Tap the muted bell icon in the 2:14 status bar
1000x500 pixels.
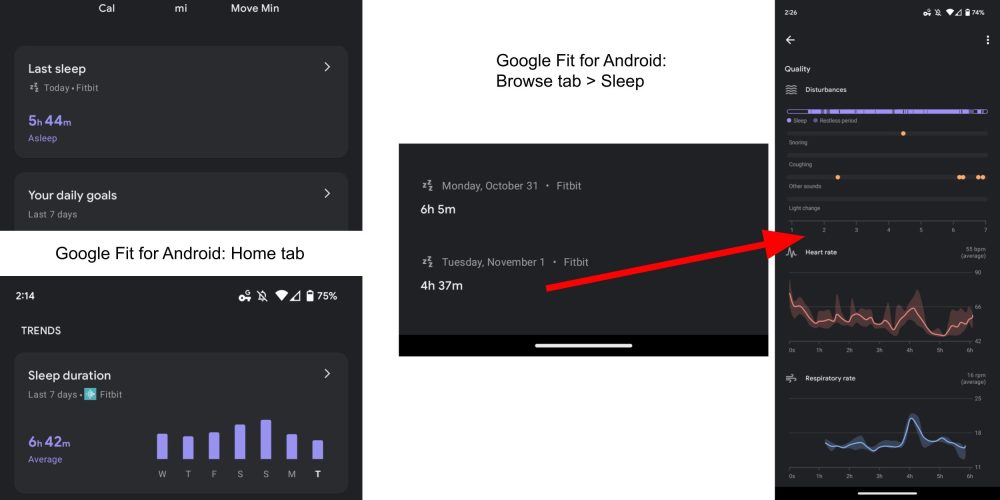pos(262,296)
